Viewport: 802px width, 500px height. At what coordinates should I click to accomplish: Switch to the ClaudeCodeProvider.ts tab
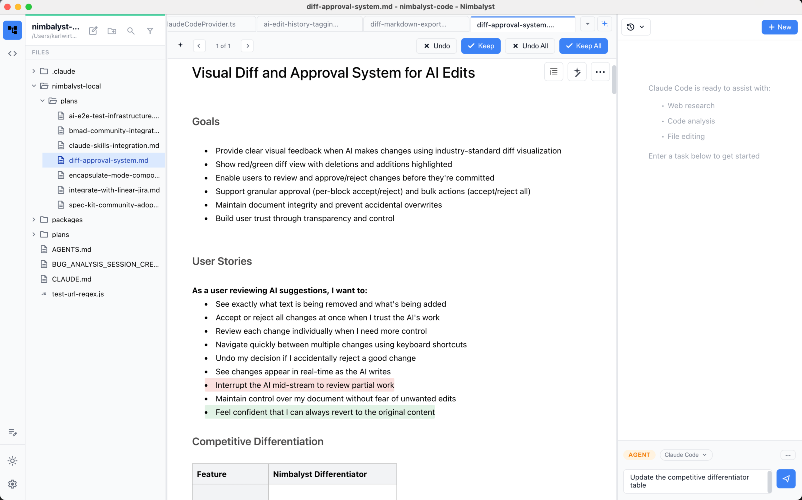coord(210,24)
